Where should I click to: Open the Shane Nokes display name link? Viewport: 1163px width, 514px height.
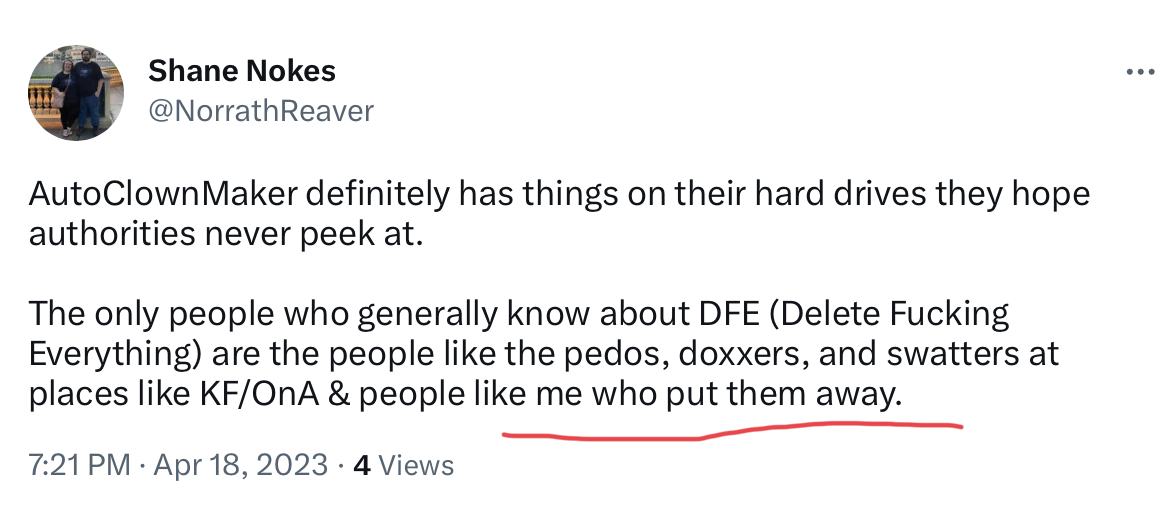(242, 71)
